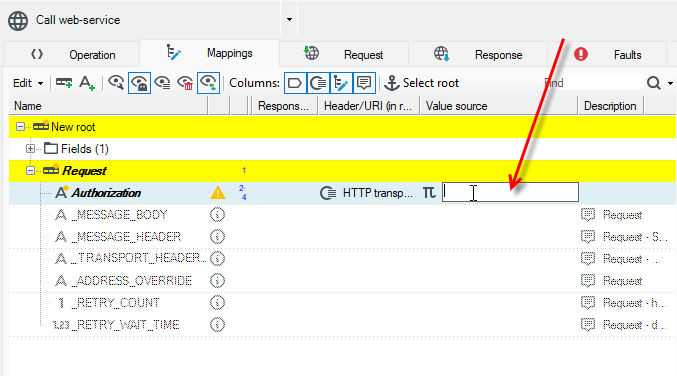Click the Description column header

click(610, 106)
